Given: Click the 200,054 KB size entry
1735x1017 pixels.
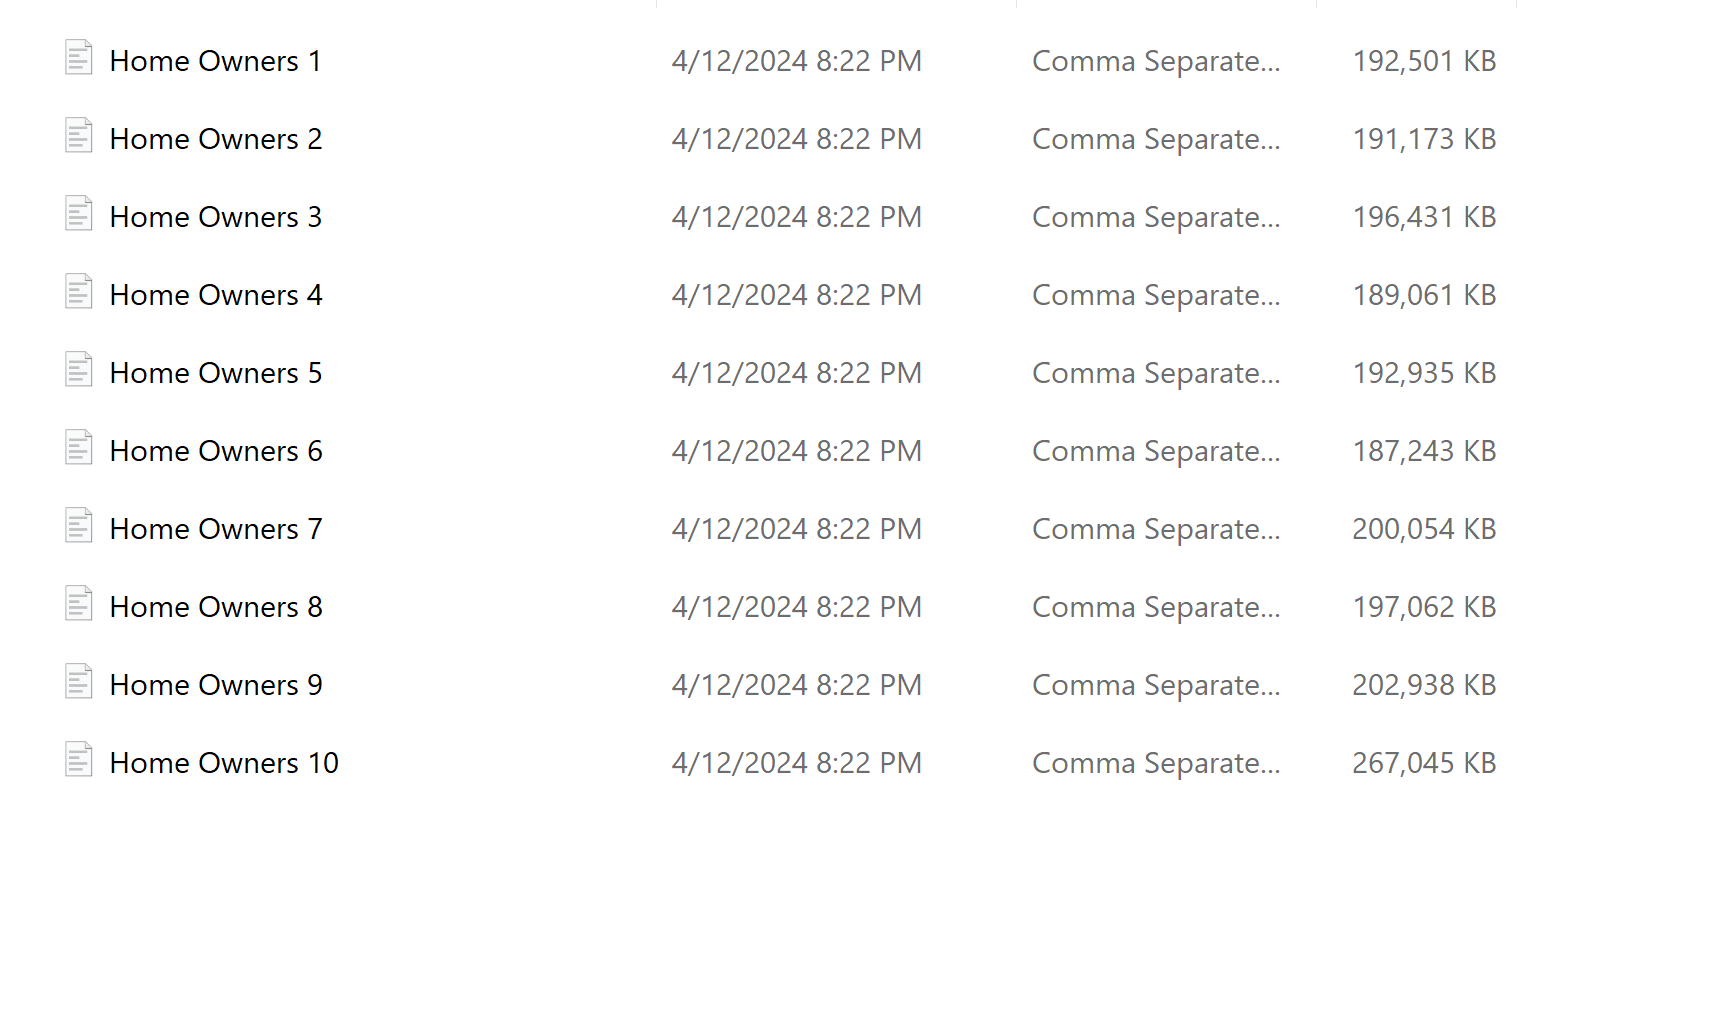Looking at the screenshot, I should pos(1424,529).
